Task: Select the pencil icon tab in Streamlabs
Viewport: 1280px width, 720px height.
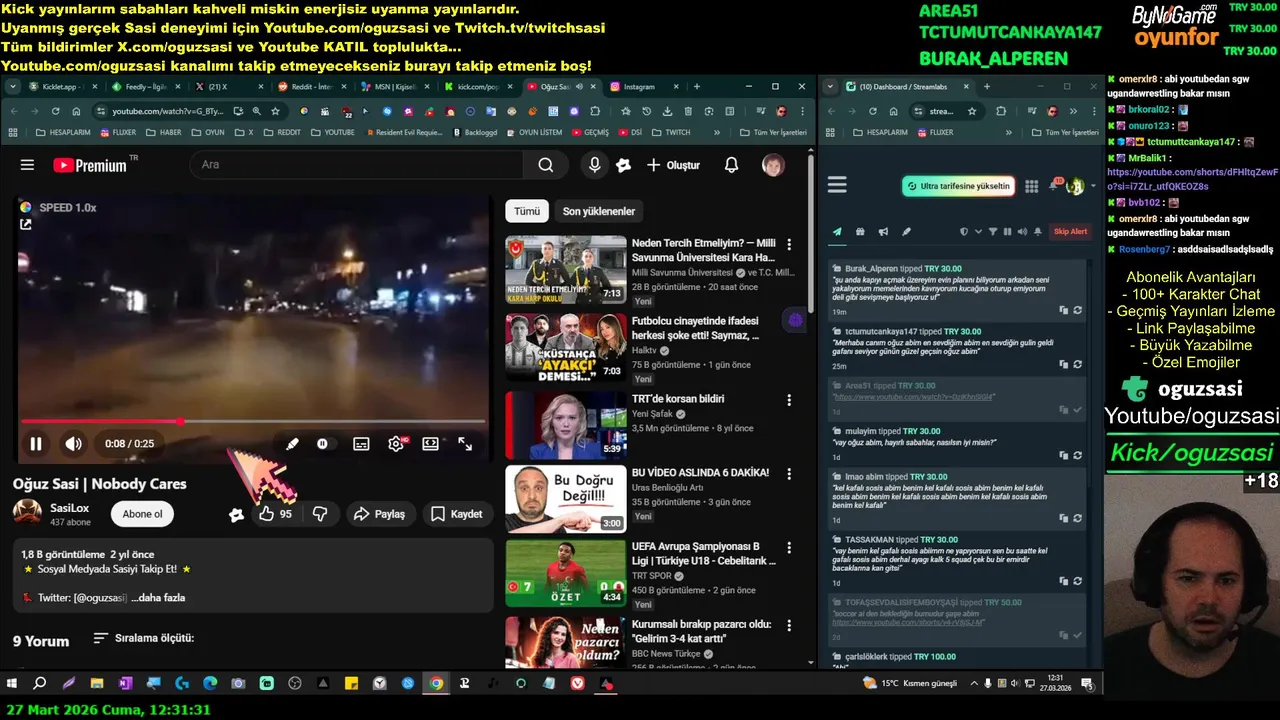Action: 907,232
